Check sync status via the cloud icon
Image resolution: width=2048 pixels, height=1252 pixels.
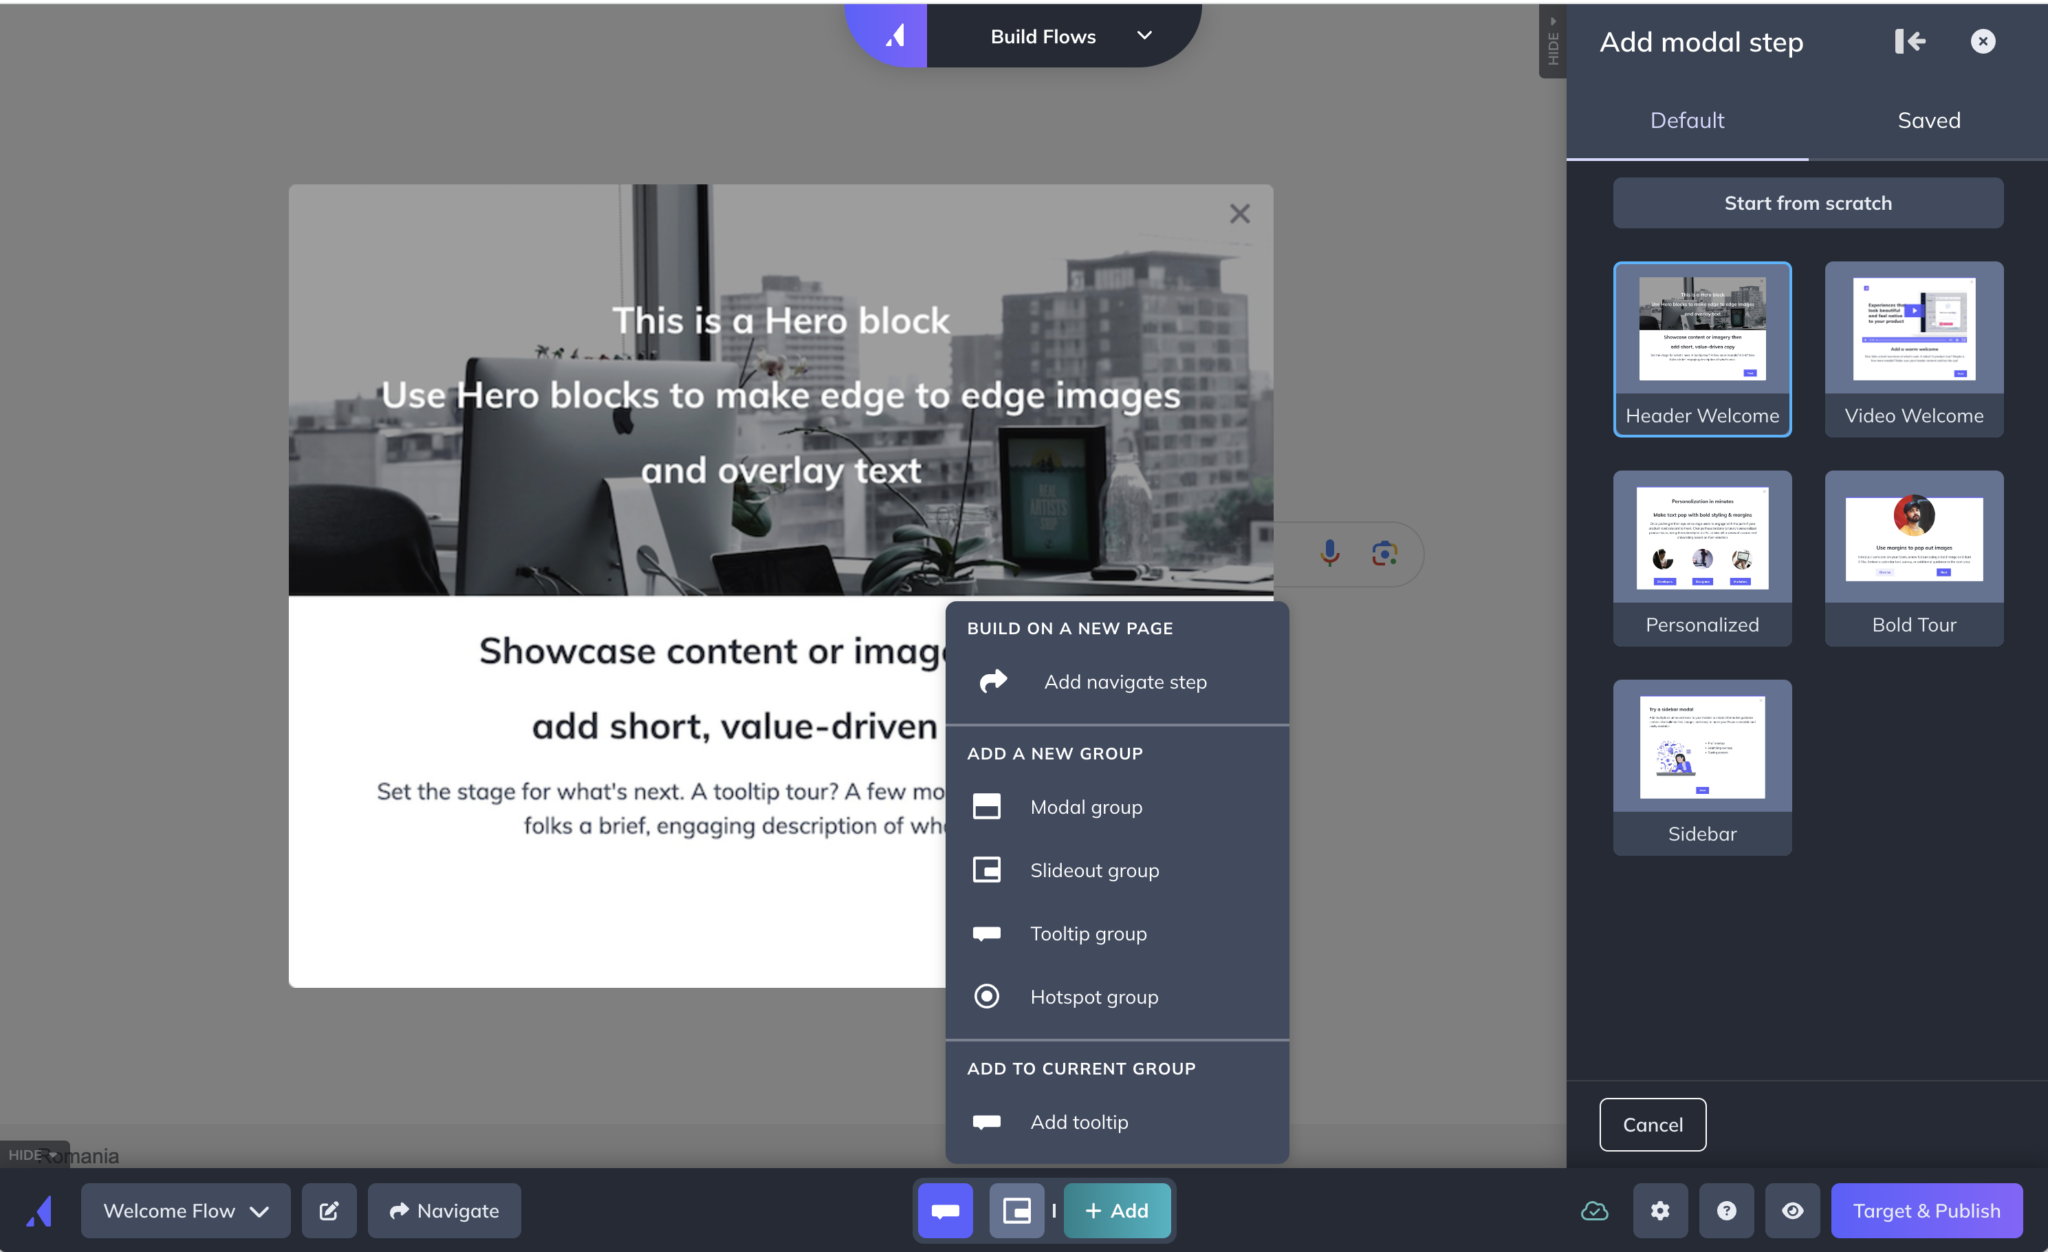[x=1593, y=1210]
